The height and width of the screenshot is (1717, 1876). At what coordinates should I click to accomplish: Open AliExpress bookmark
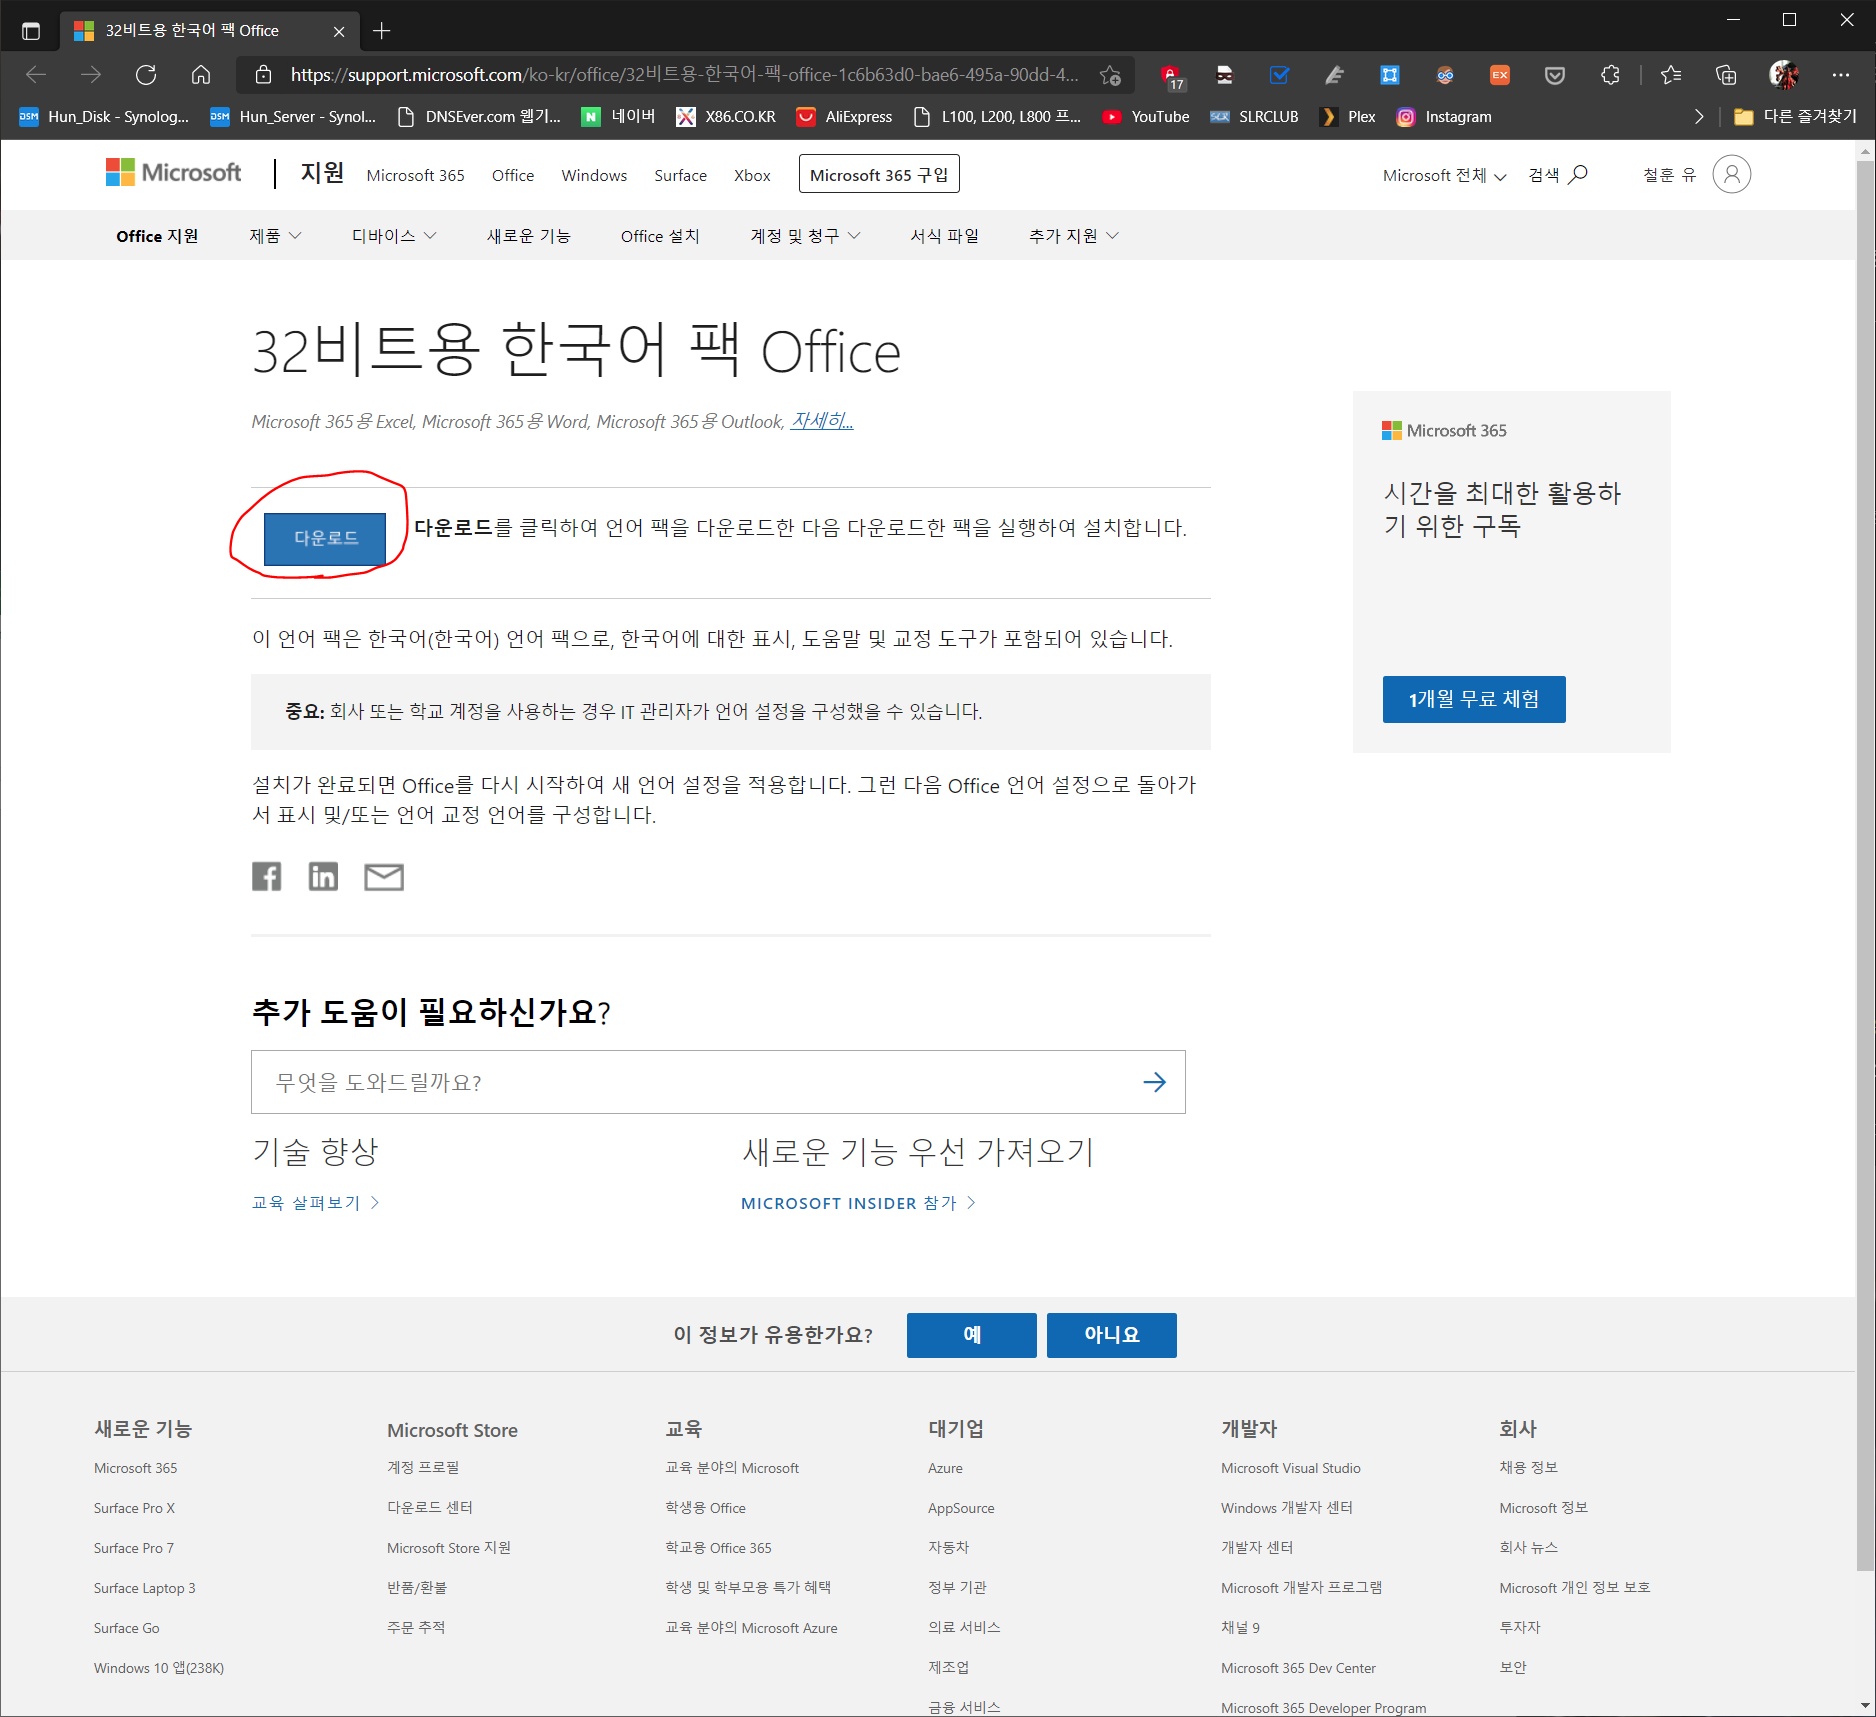coord(844,117)
